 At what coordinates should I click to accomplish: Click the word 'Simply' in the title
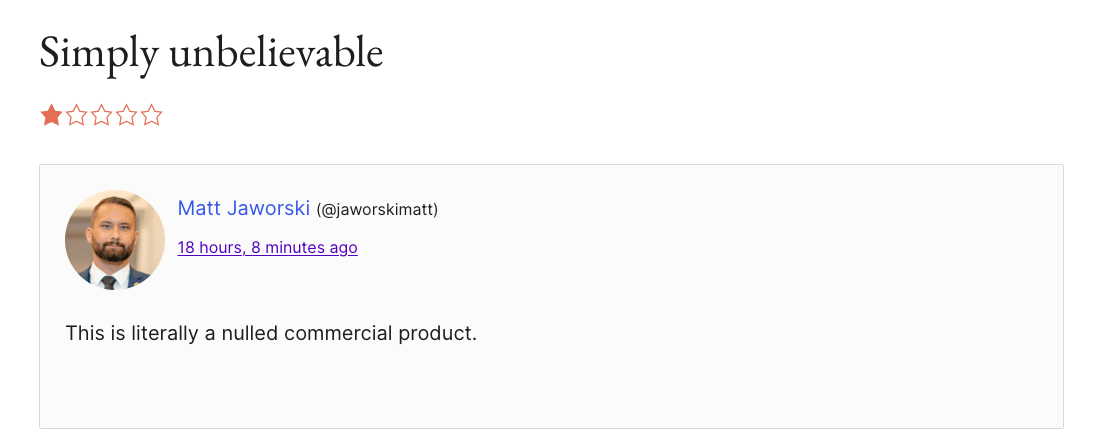98,53
